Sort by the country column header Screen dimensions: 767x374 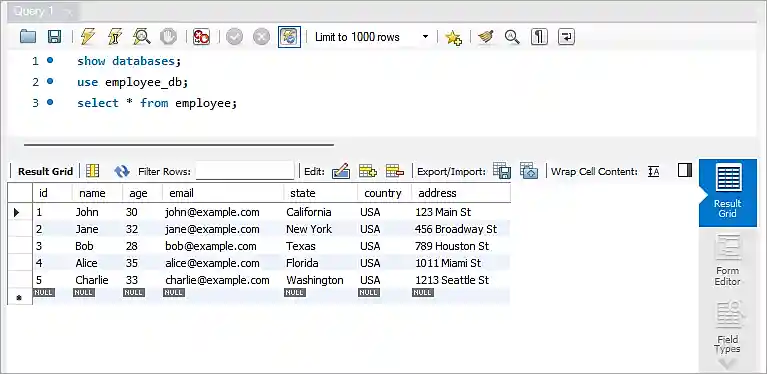pos(384,193)
